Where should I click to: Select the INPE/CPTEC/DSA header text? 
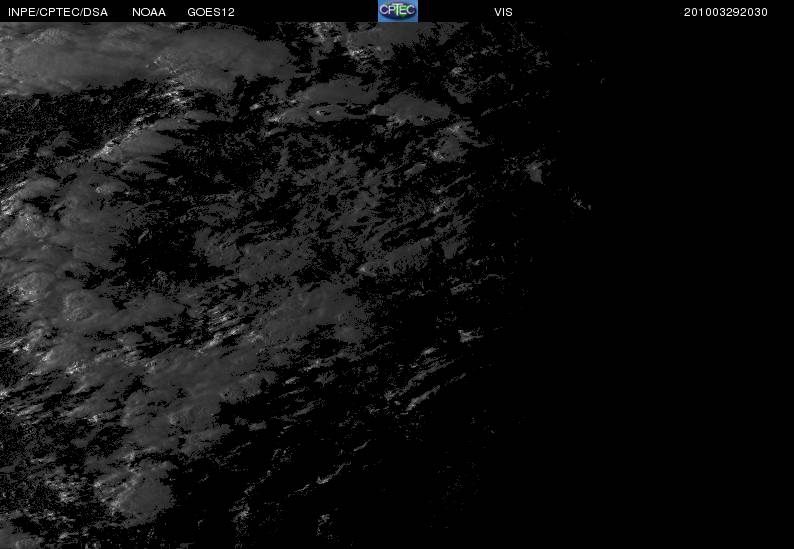point(58,12)
